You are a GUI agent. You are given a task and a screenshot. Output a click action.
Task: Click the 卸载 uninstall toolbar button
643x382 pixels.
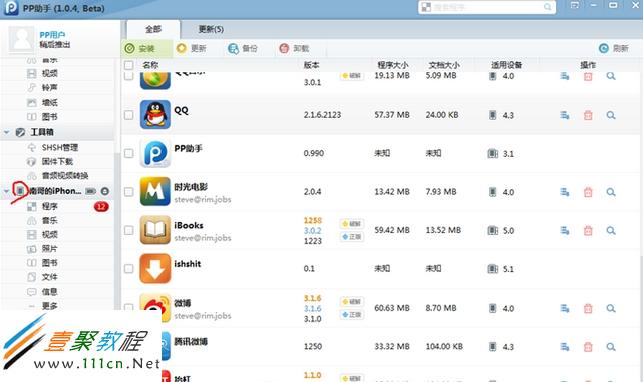pos(294,48)
